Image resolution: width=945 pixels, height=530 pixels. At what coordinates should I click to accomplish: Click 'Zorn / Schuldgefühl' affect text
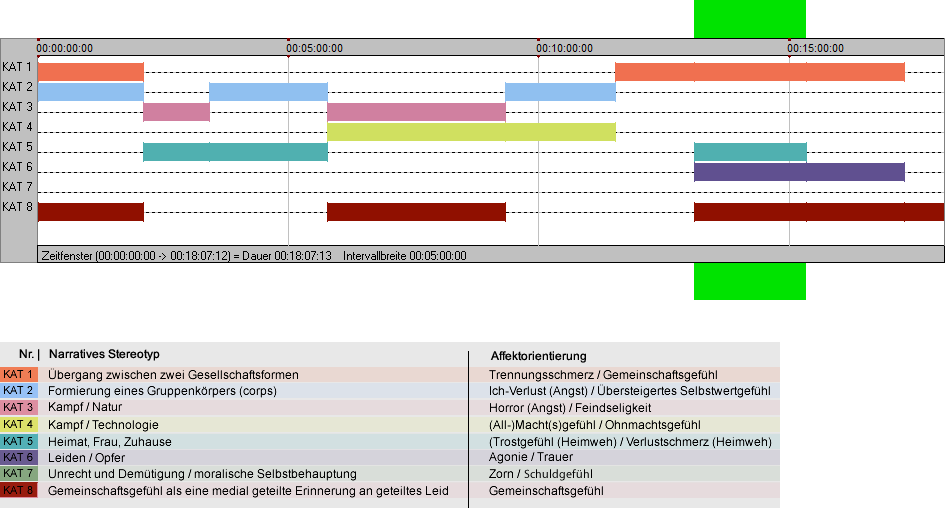click(540, 474)
